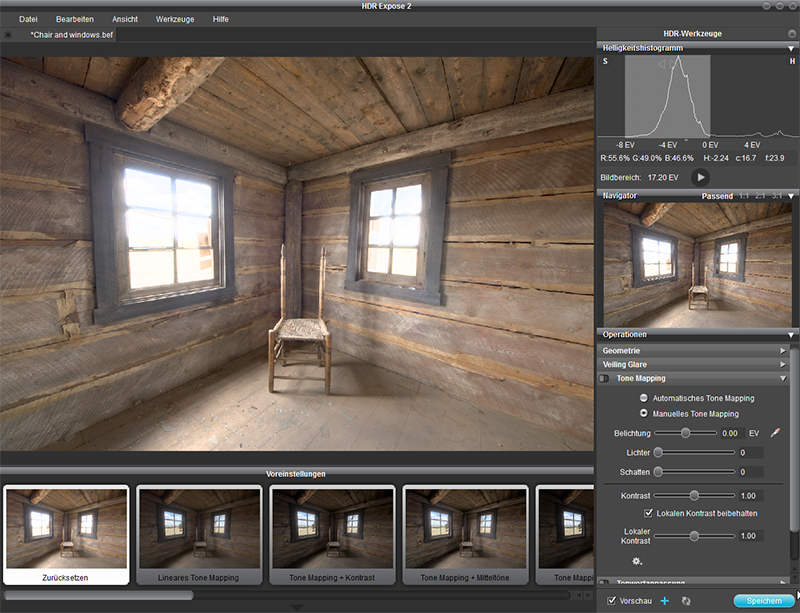Click the S shadows indicator in the histogram

(605, 62)
